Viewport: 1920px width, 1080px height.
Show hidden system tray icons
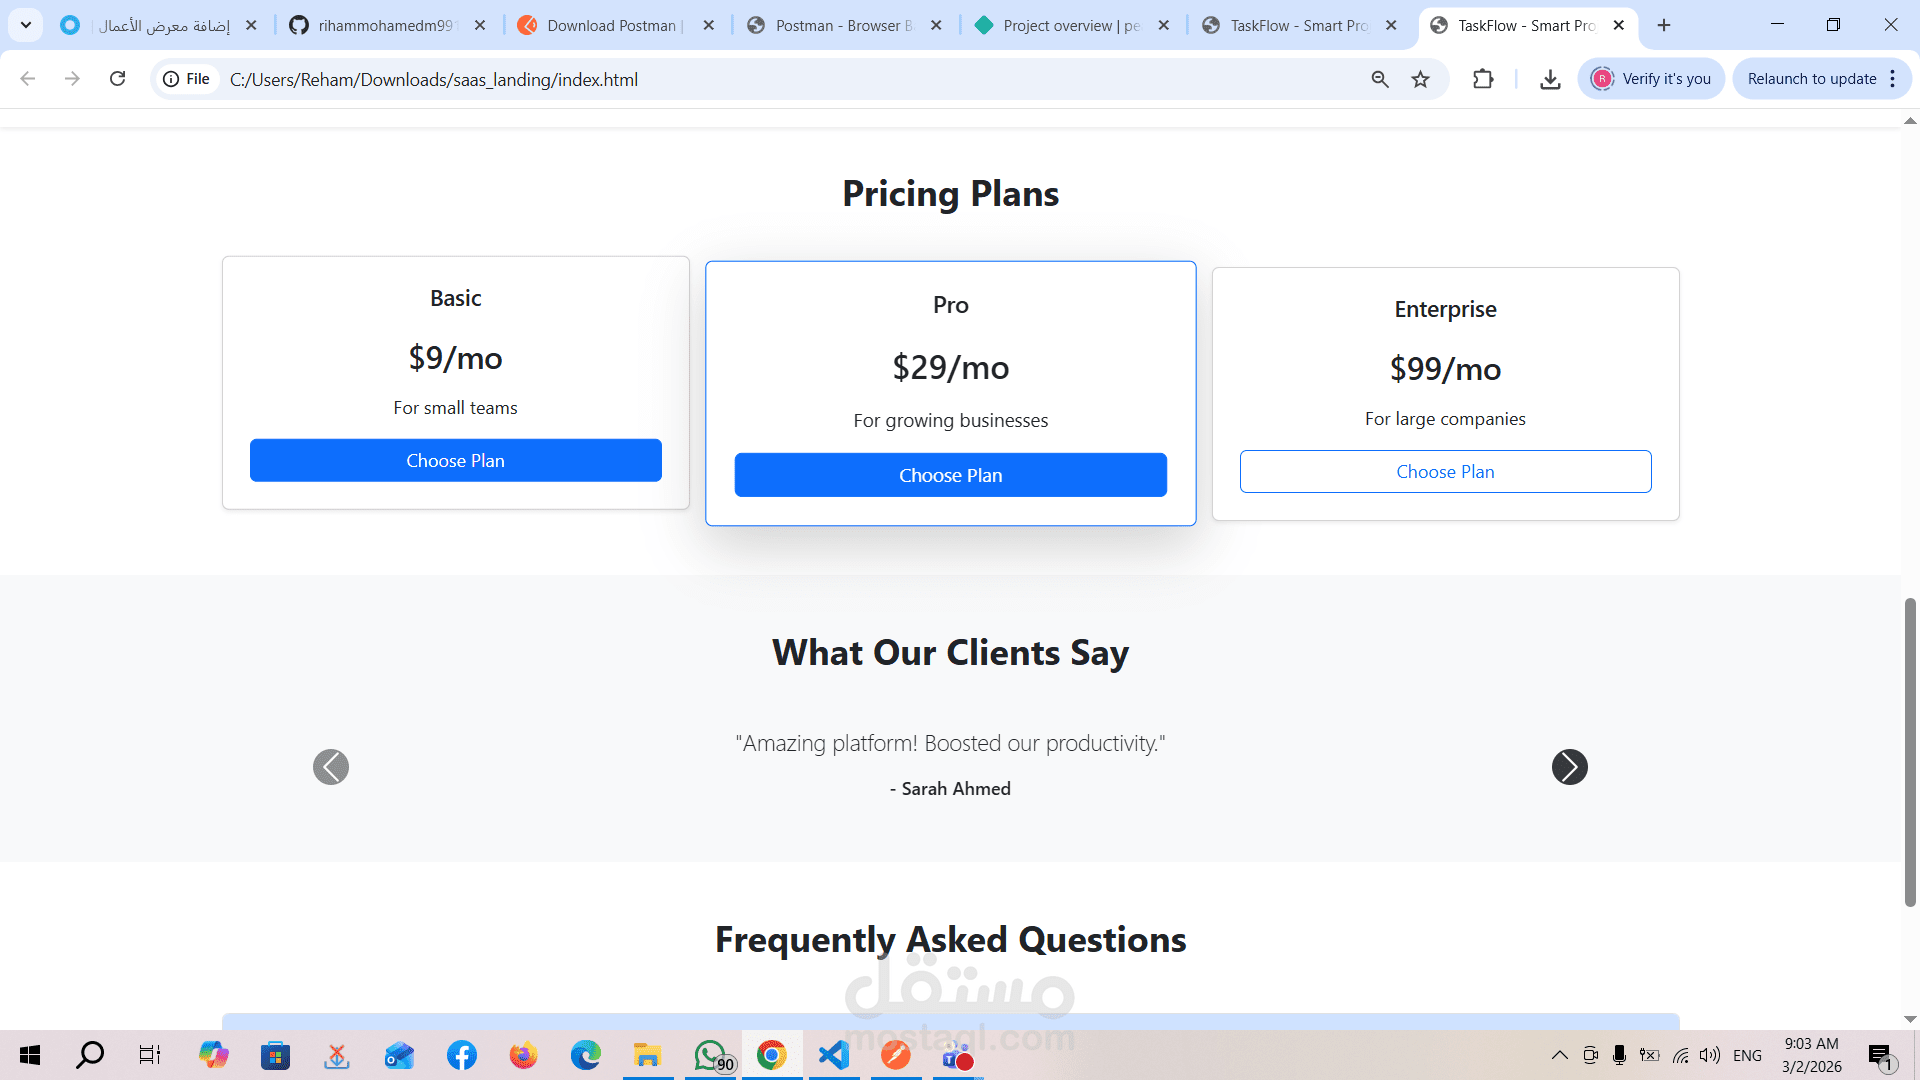click(1559, 1055)
